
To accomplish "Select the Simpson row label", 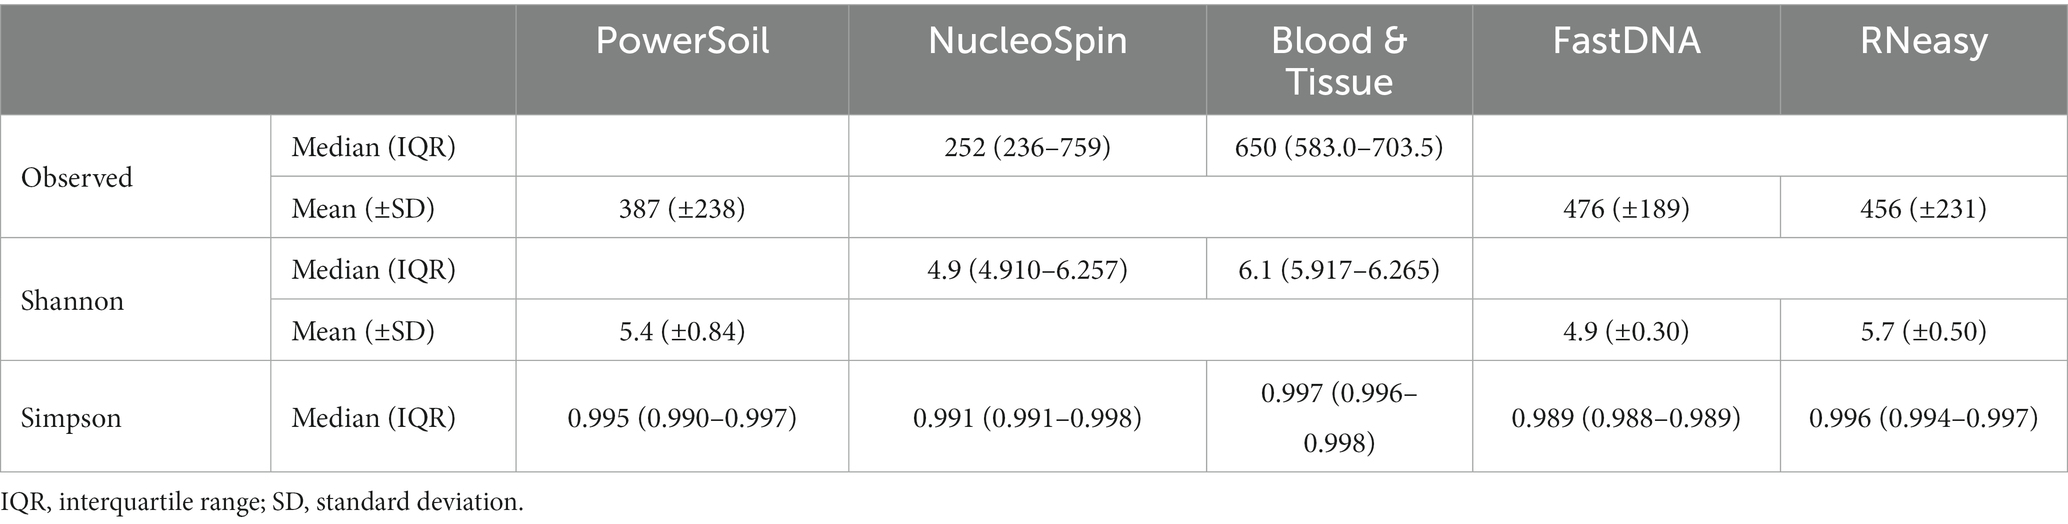I will 71,417.
